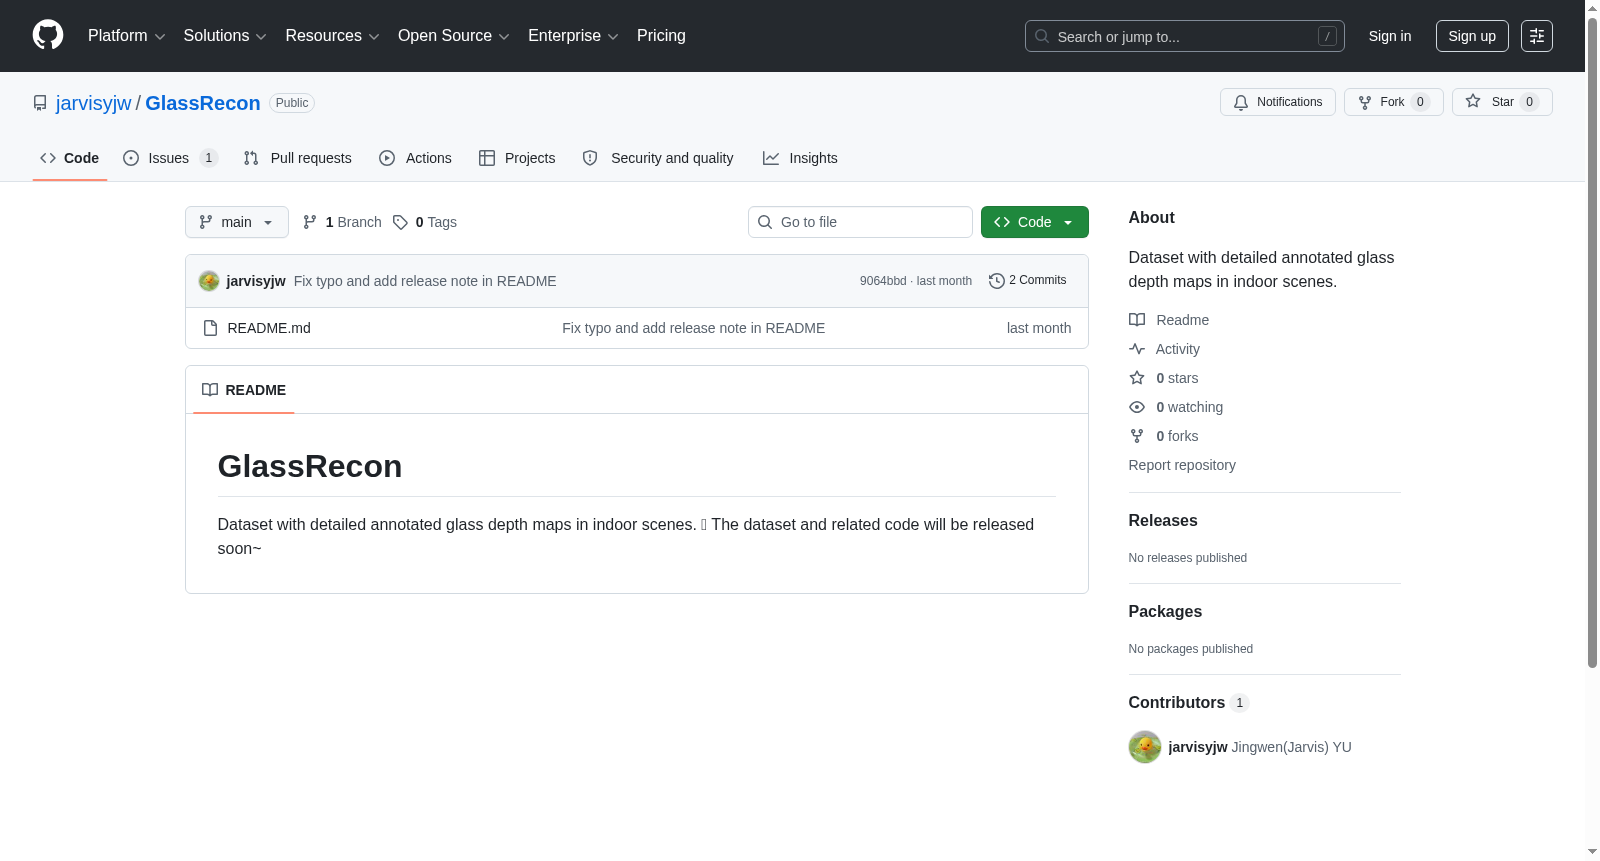Screen dimensions: 1600x861
Task: Click the Notifications bell button
Action: tap(1277, 102)
